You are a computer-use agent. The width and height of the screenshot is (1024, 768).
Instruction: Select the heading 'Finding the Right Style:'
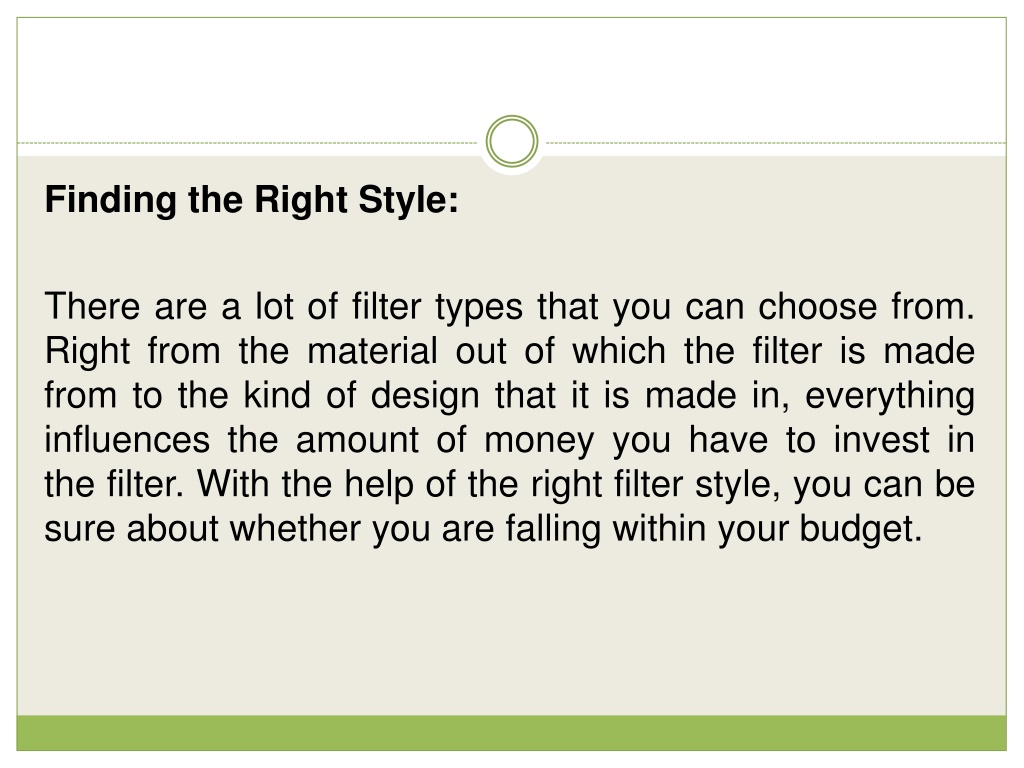pos(252,200)
